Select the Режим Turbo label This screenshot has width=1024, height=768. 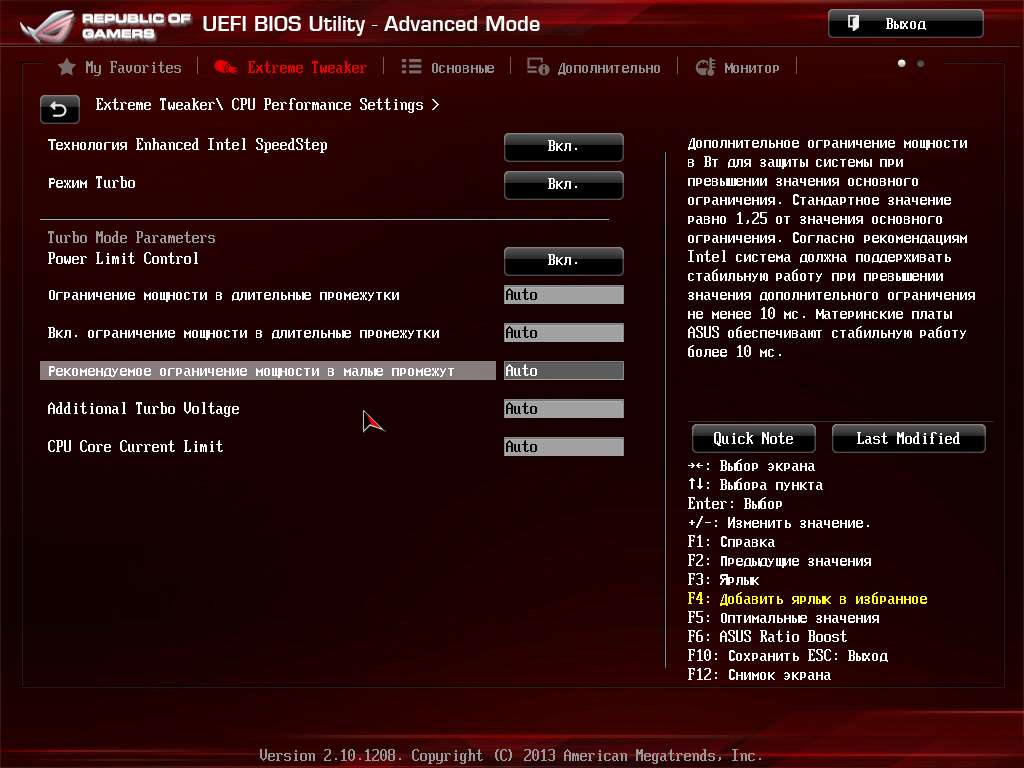tap(91, 183)
